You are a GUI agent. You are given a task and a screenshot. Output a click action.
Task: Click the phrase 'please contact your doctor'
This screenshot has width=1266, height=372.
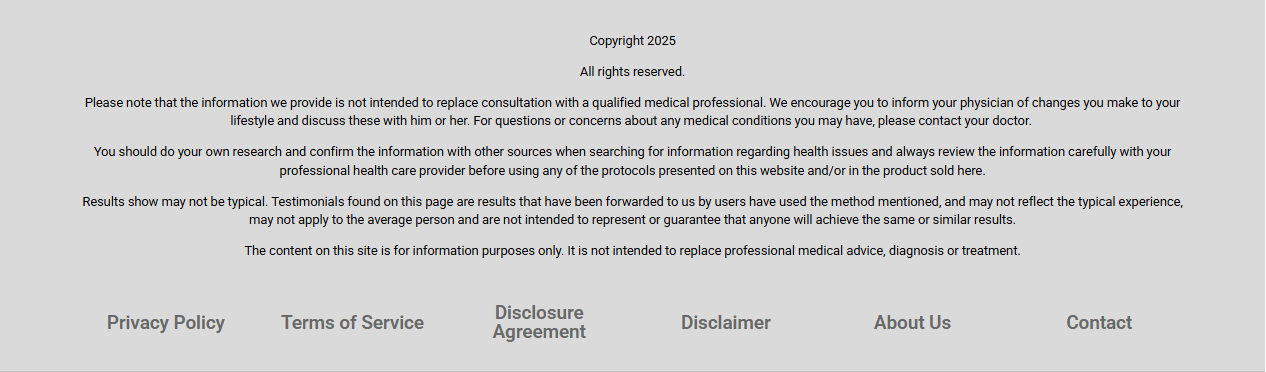click(x=954, y=120)
